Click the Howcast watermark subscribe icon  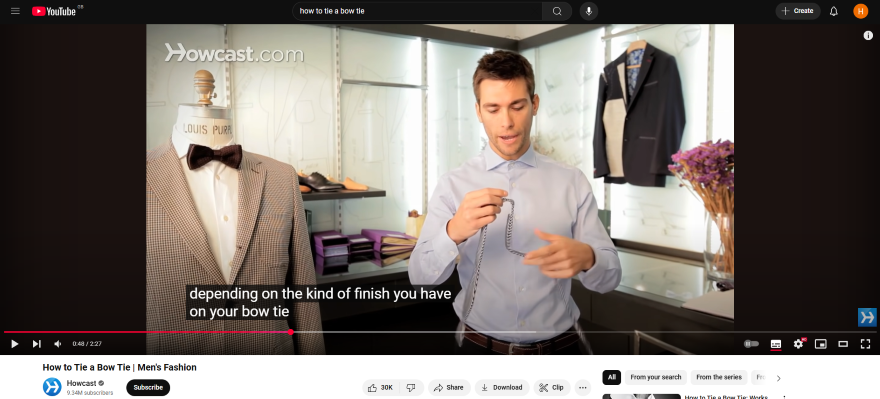tap(867, 317)
